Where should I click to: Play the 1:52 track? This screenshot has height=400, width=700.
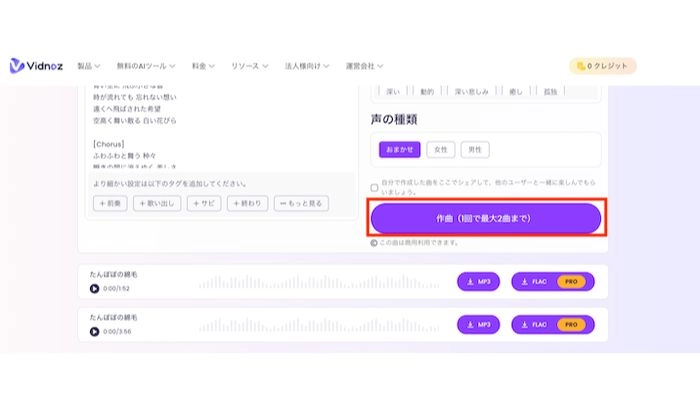click(94, 289)
